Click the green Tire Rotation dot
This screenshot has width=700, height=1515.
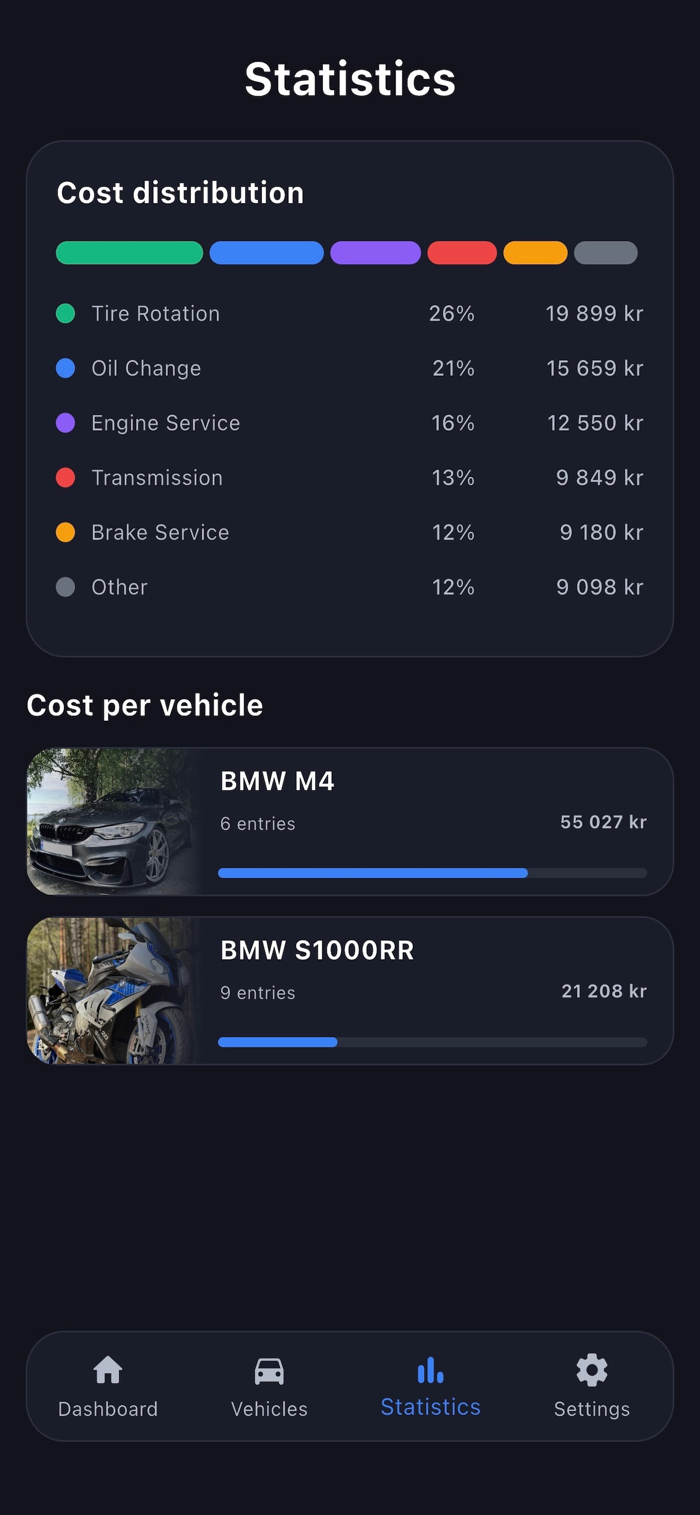tap(66, 313)
